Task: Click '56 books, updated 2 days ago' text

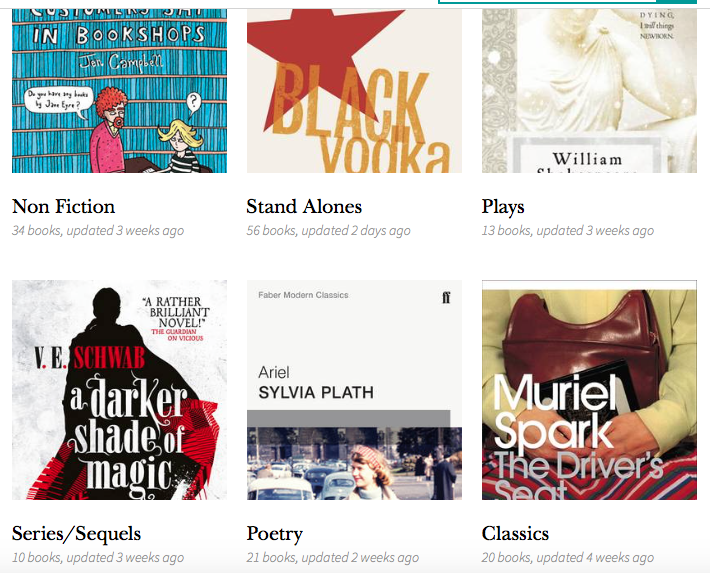Action: 328,231
